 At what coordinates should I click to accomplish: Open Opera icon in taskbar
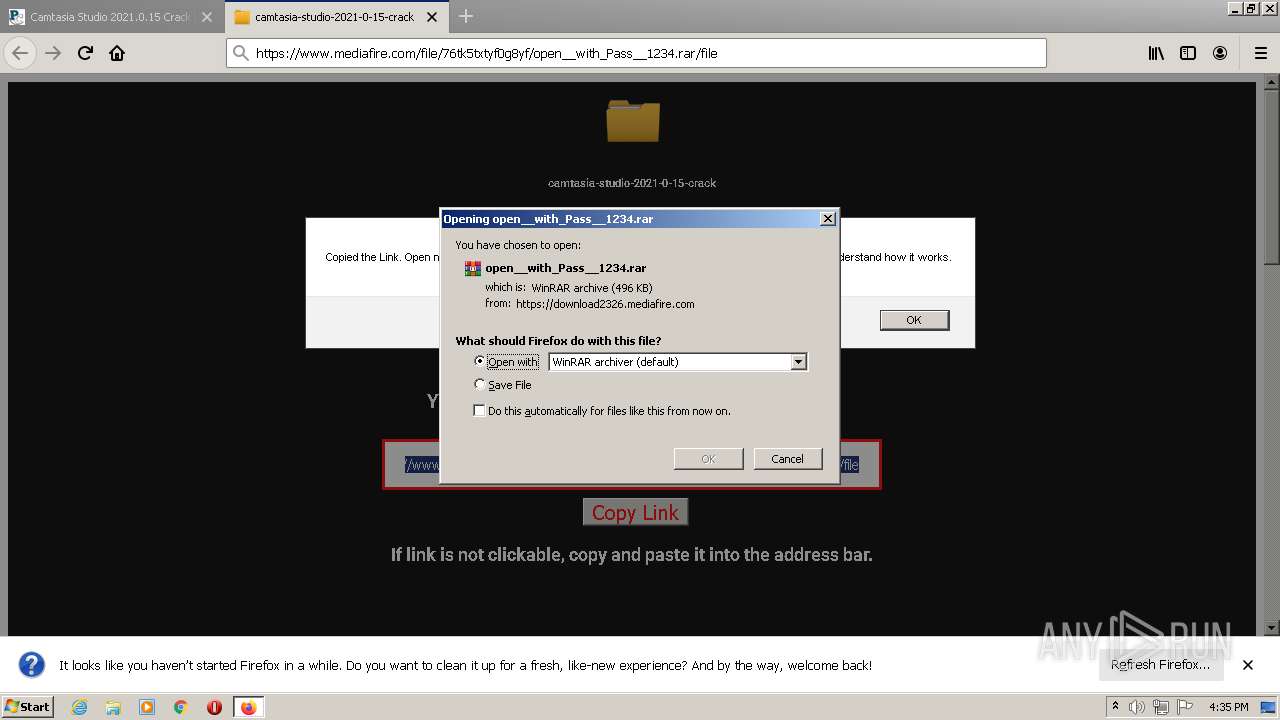click(x=214, y=707)
